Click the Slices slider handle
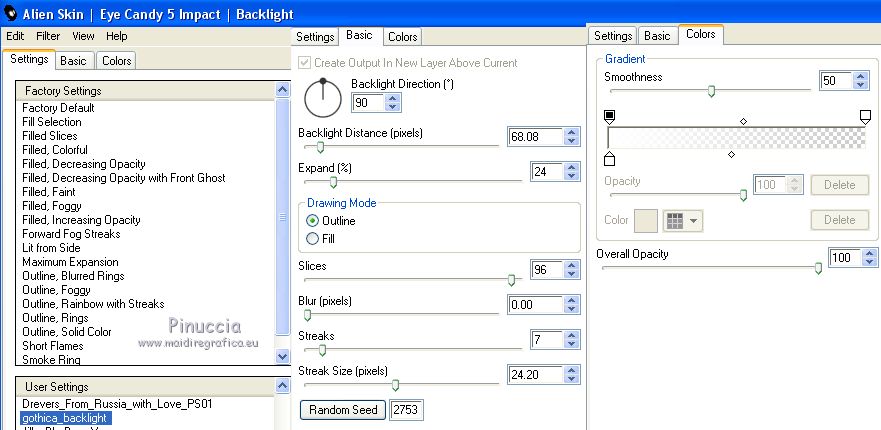 pos(511,280)
